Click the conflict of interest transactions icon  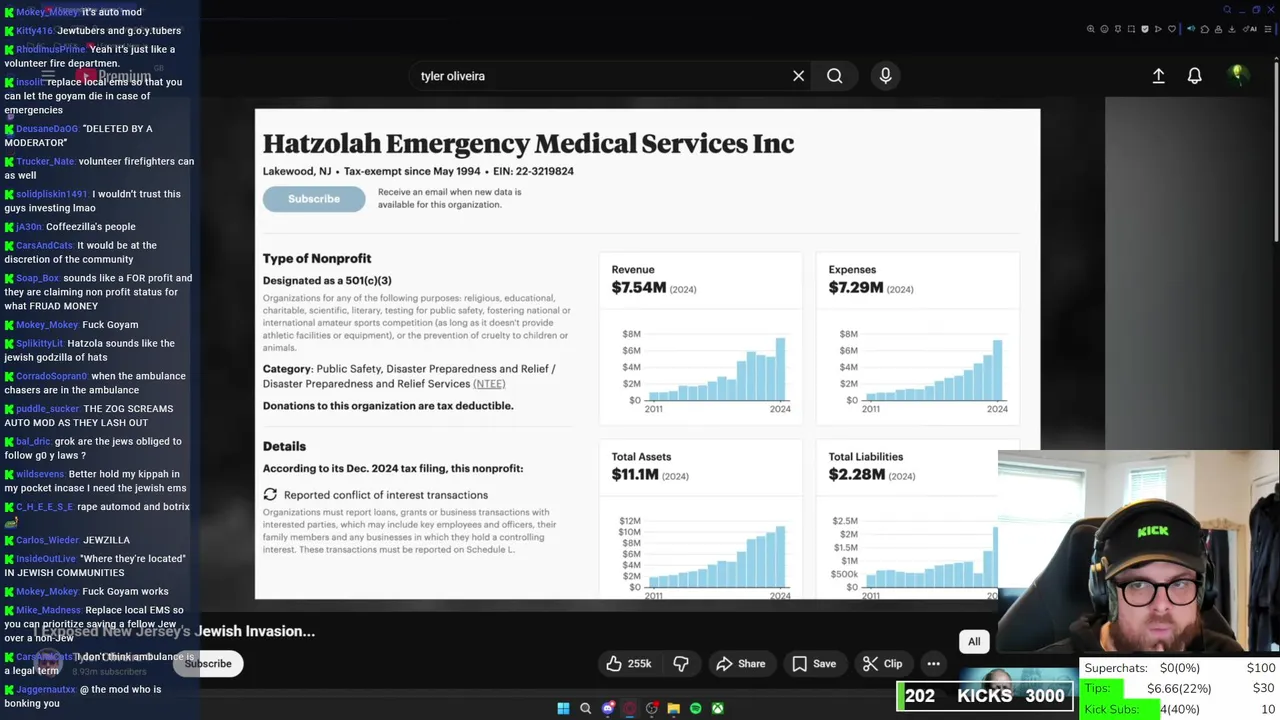(x=270, y=494)
